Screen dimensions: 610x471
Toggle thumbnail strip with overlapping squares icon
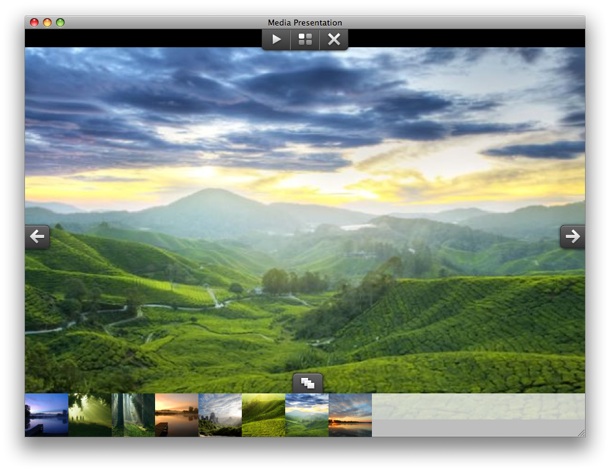[x=307, y=383]
